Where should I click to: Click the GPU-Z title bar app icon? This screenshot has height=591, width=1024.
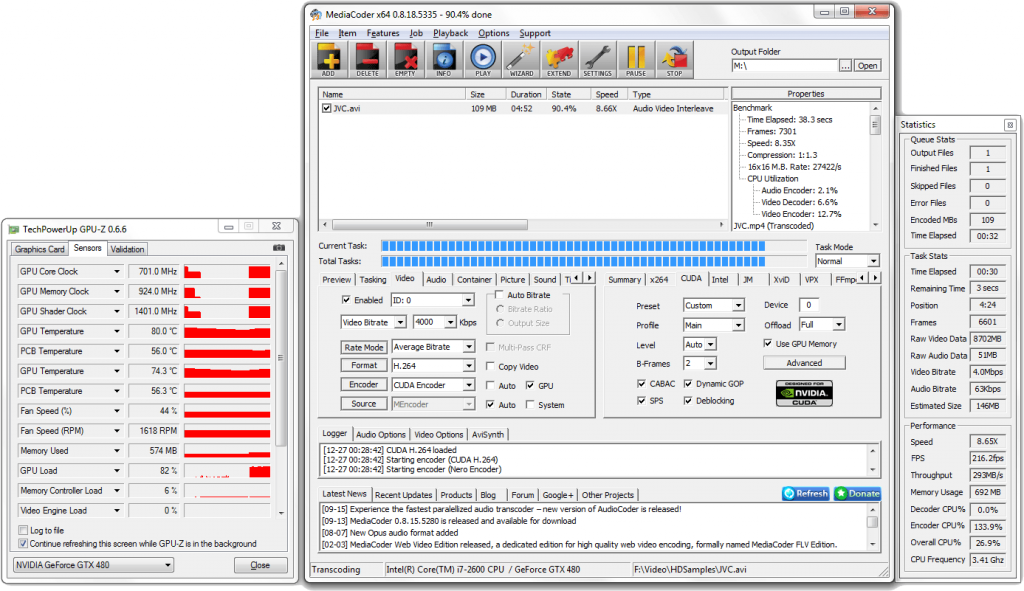pos(14,229)
